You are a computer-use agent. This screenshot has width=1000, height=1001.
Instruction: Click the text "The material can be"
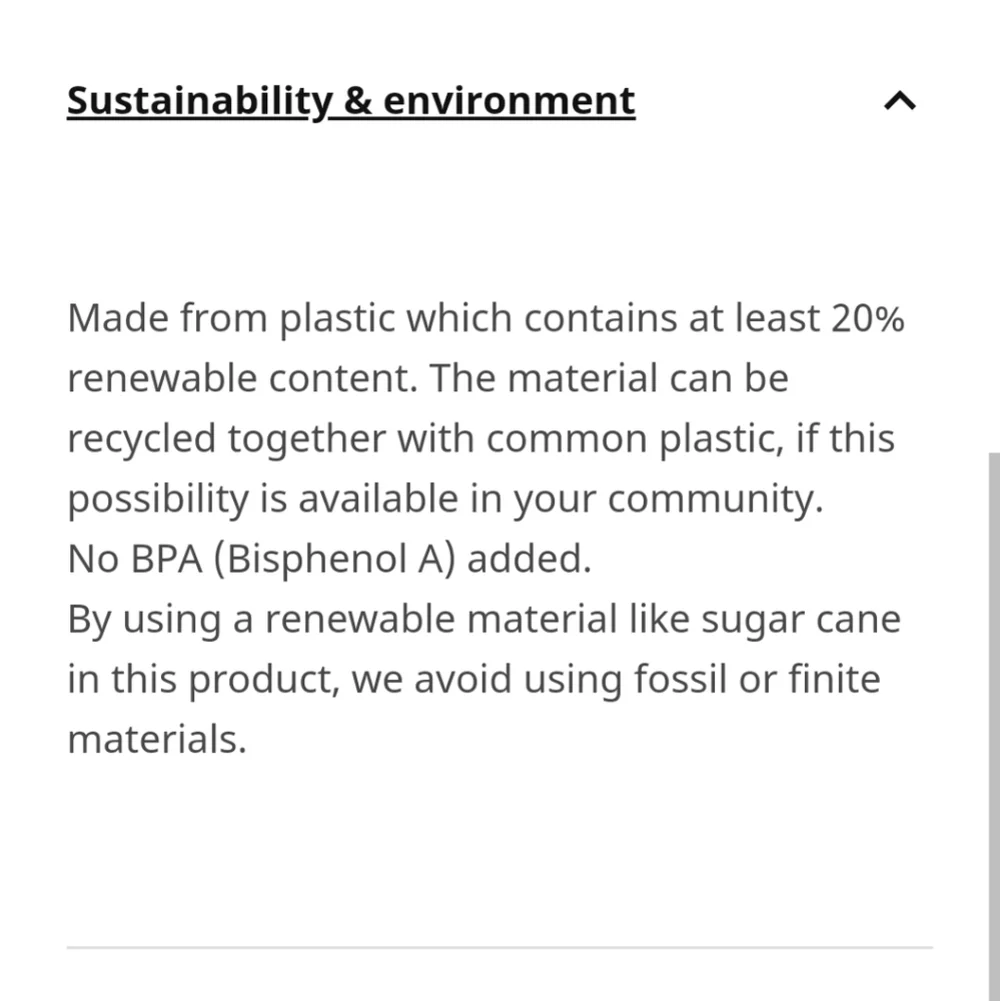(609, 377)
